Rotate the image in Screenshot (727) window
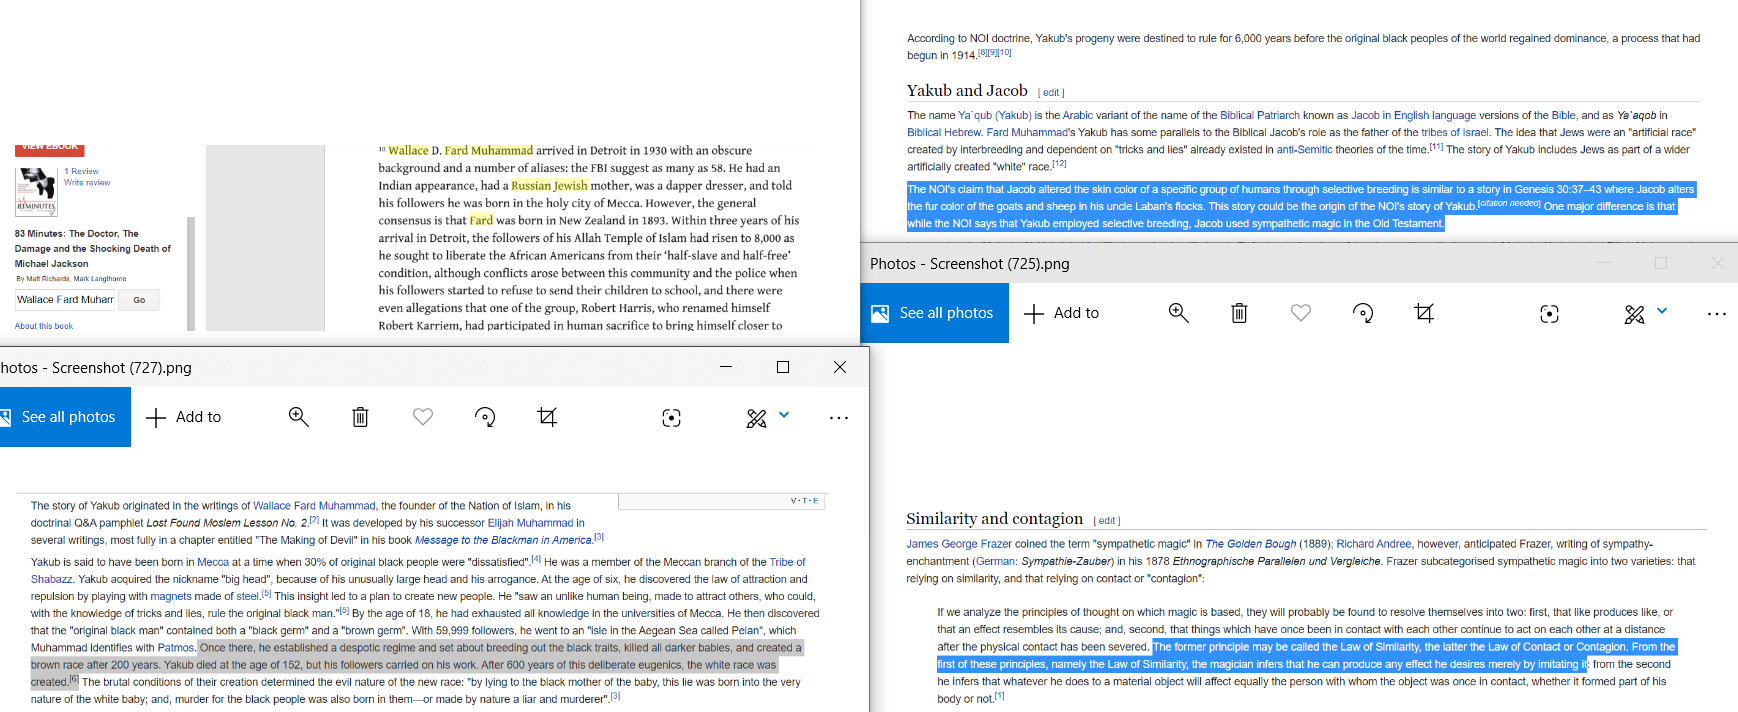1738x712 pixels. pos(485,417)
